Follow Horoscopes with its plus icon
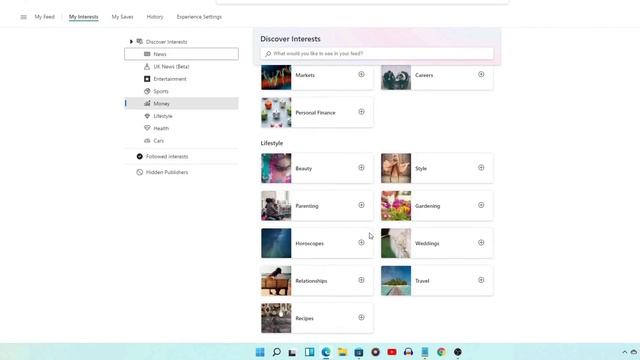 (361, 242)
